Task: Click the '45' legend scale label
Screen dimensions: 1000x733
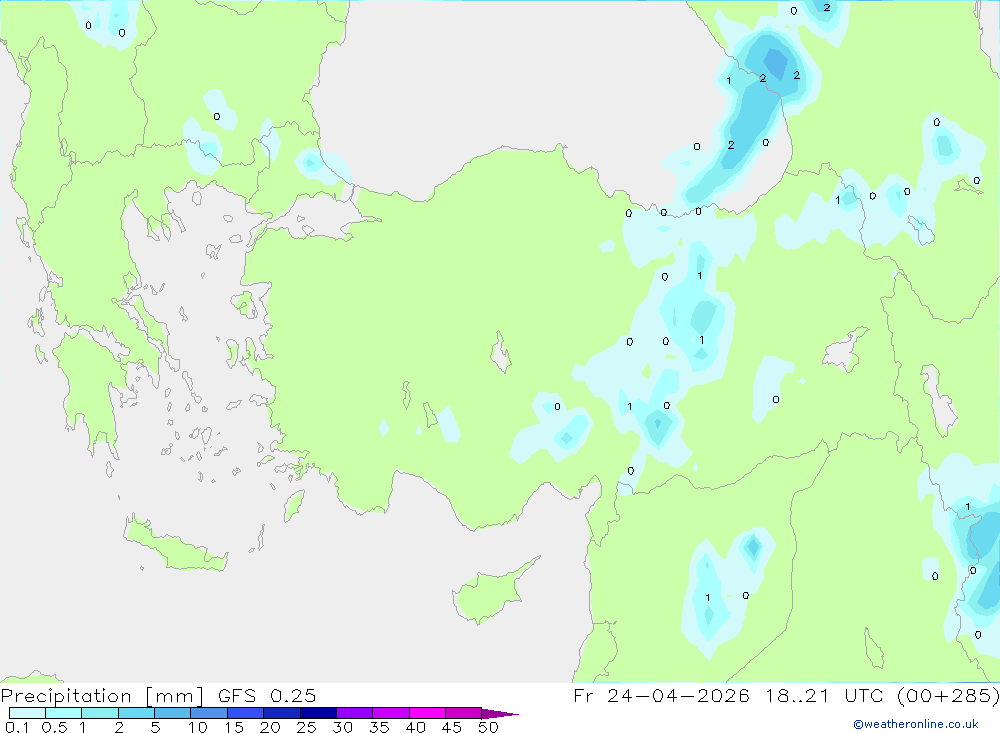Action: click(452, 727)
